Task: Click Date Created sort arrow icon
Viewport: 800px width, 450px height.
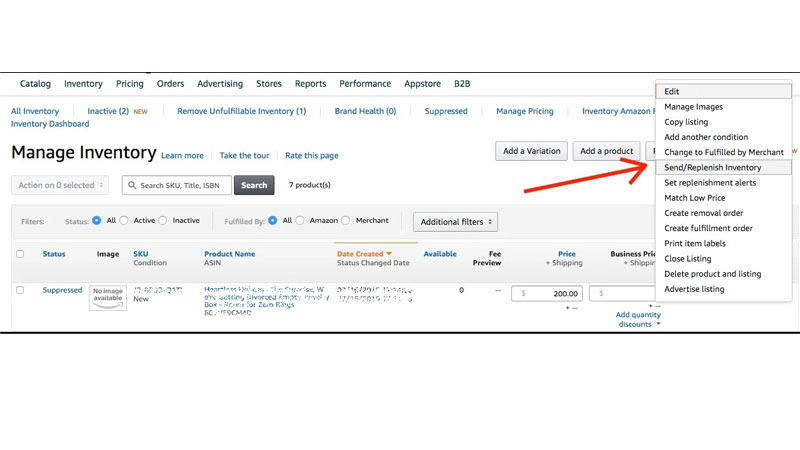Action: tap(389, 254)
